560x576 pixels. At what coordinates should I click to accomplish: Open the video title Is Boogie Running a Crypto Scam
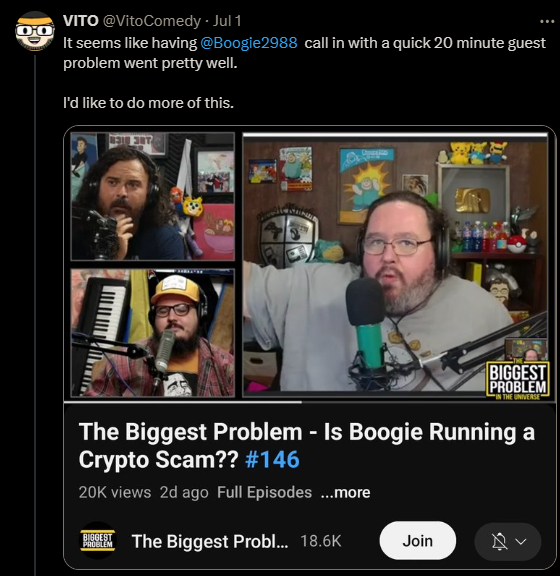[x=306, y=445]
